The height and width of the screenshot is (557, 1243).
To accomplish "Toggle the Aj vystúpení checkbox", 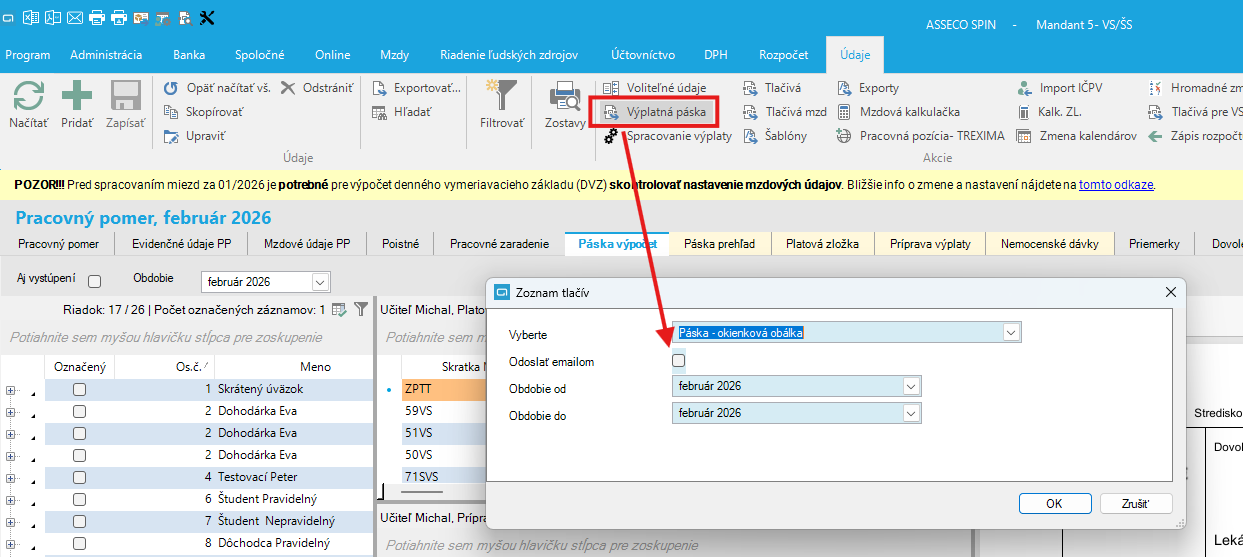I will coord(95,282).
